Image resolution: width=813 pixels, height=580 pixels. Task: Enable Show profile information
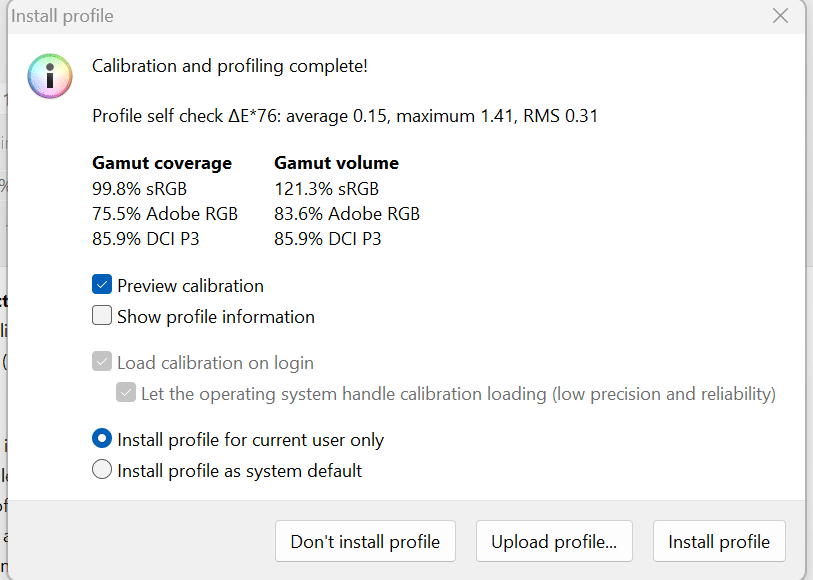click(102, 316)
